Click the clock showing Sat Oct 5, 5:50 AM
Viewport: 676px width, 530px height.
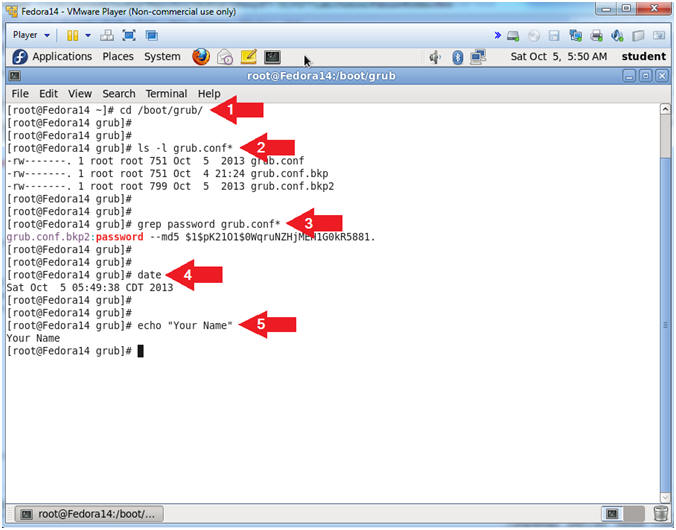click(x=559, y=56)
